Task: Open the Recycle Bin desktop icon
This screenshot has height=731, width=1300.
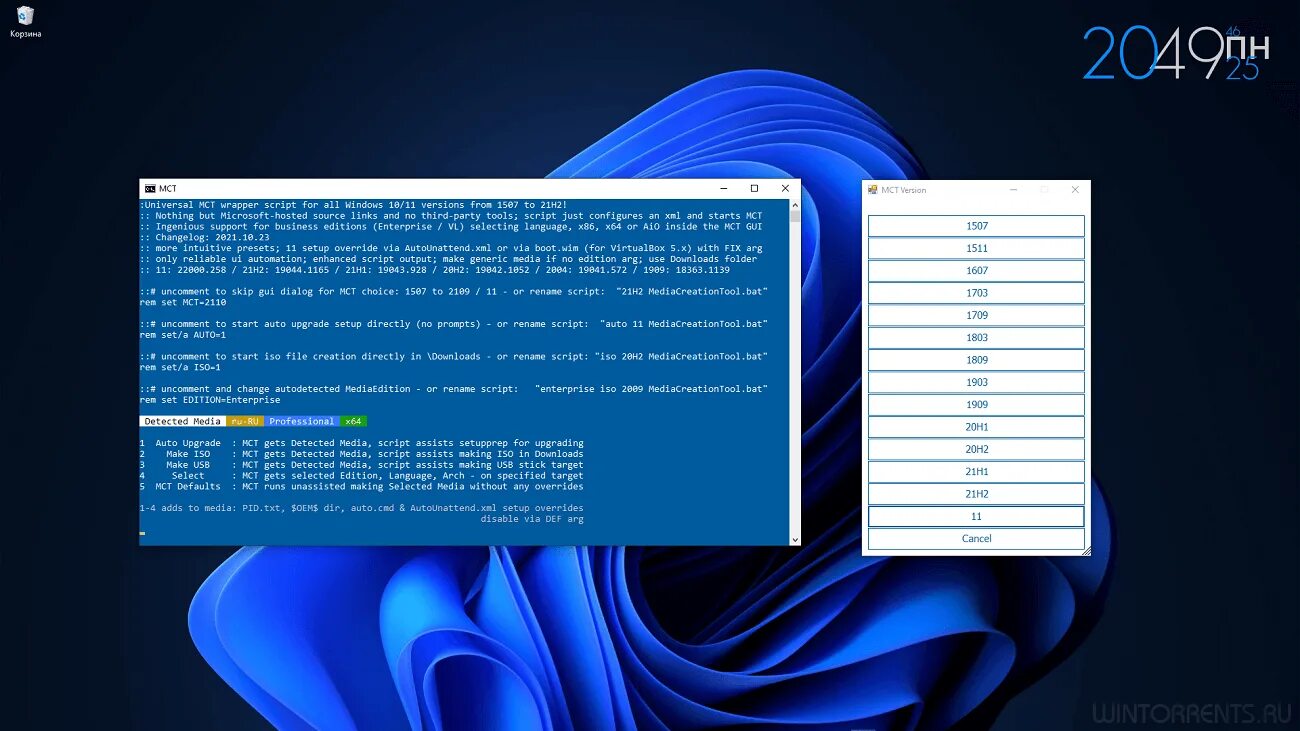Action: click(x=25, y=22)
